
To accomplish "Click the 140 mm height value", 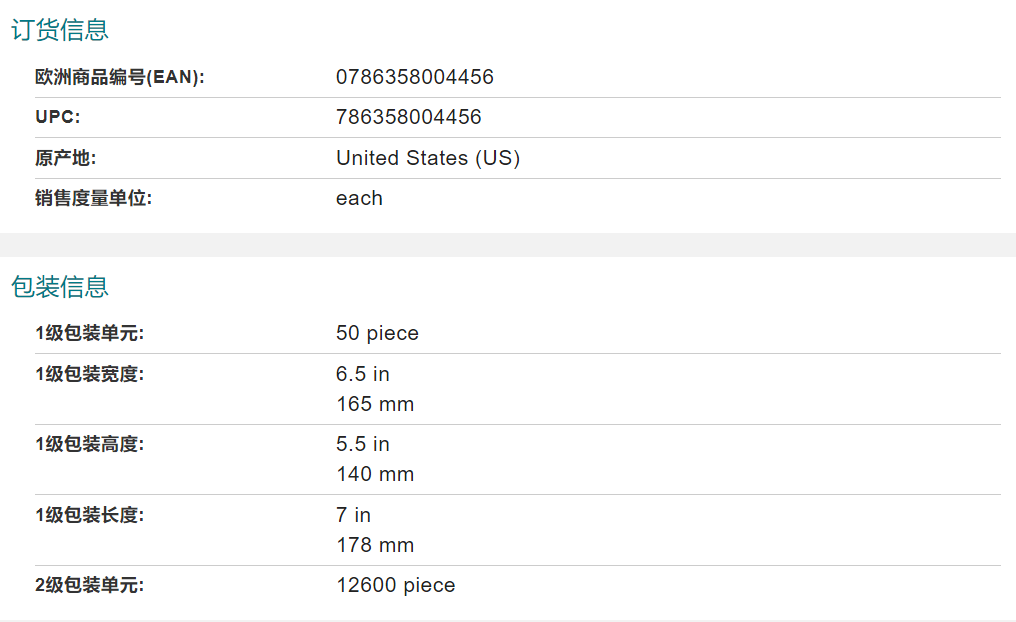I will click(375, 474).
